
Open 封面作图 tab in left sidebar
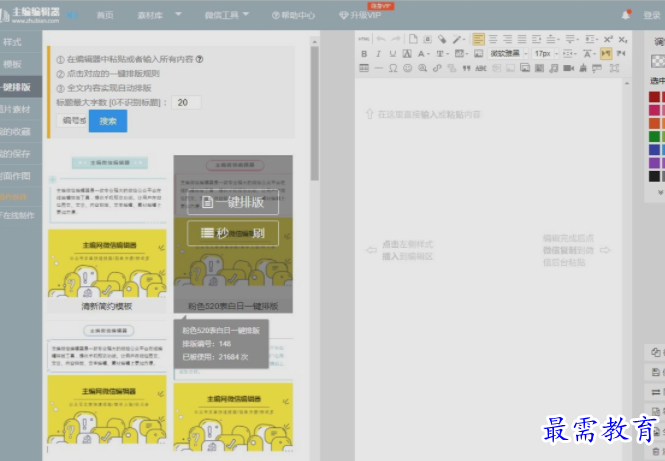(16, 176)
